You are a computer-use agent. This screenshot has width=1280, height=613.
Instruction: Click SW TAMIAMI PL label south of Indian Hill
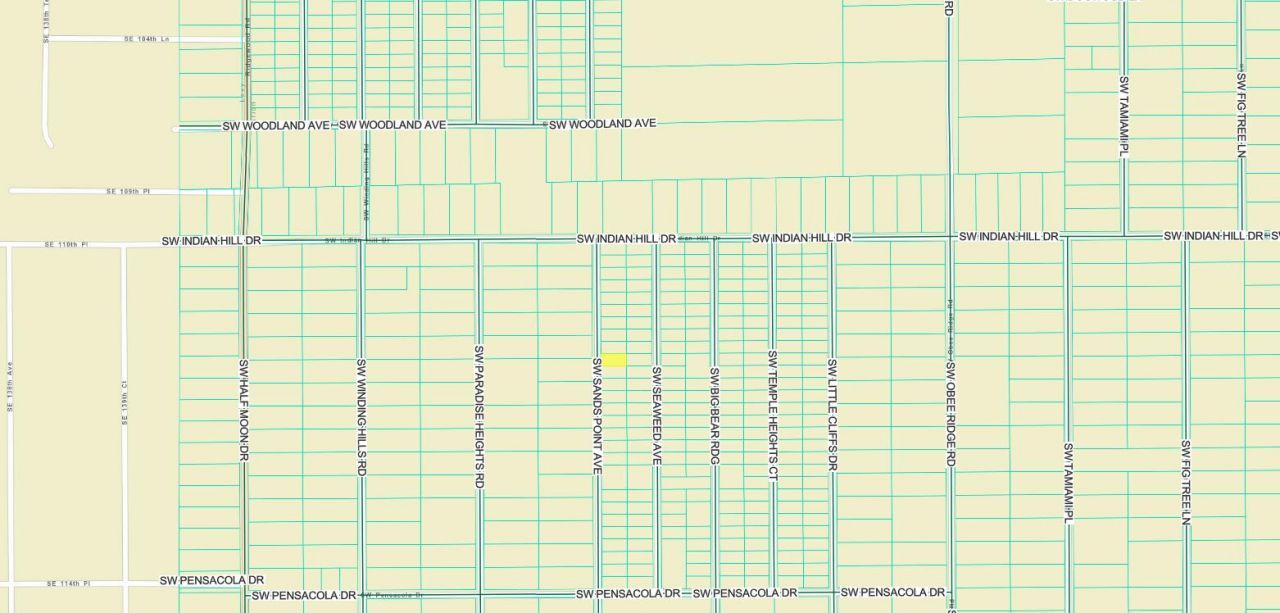pyautogui.click(x=1068, y=483)
